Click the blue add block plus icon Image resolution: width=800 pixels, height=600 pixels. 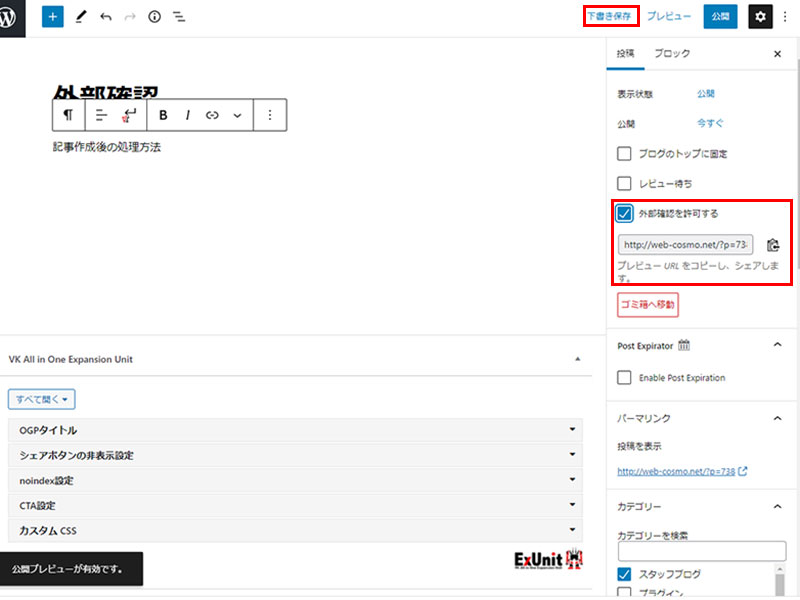[x=53, y=17]
